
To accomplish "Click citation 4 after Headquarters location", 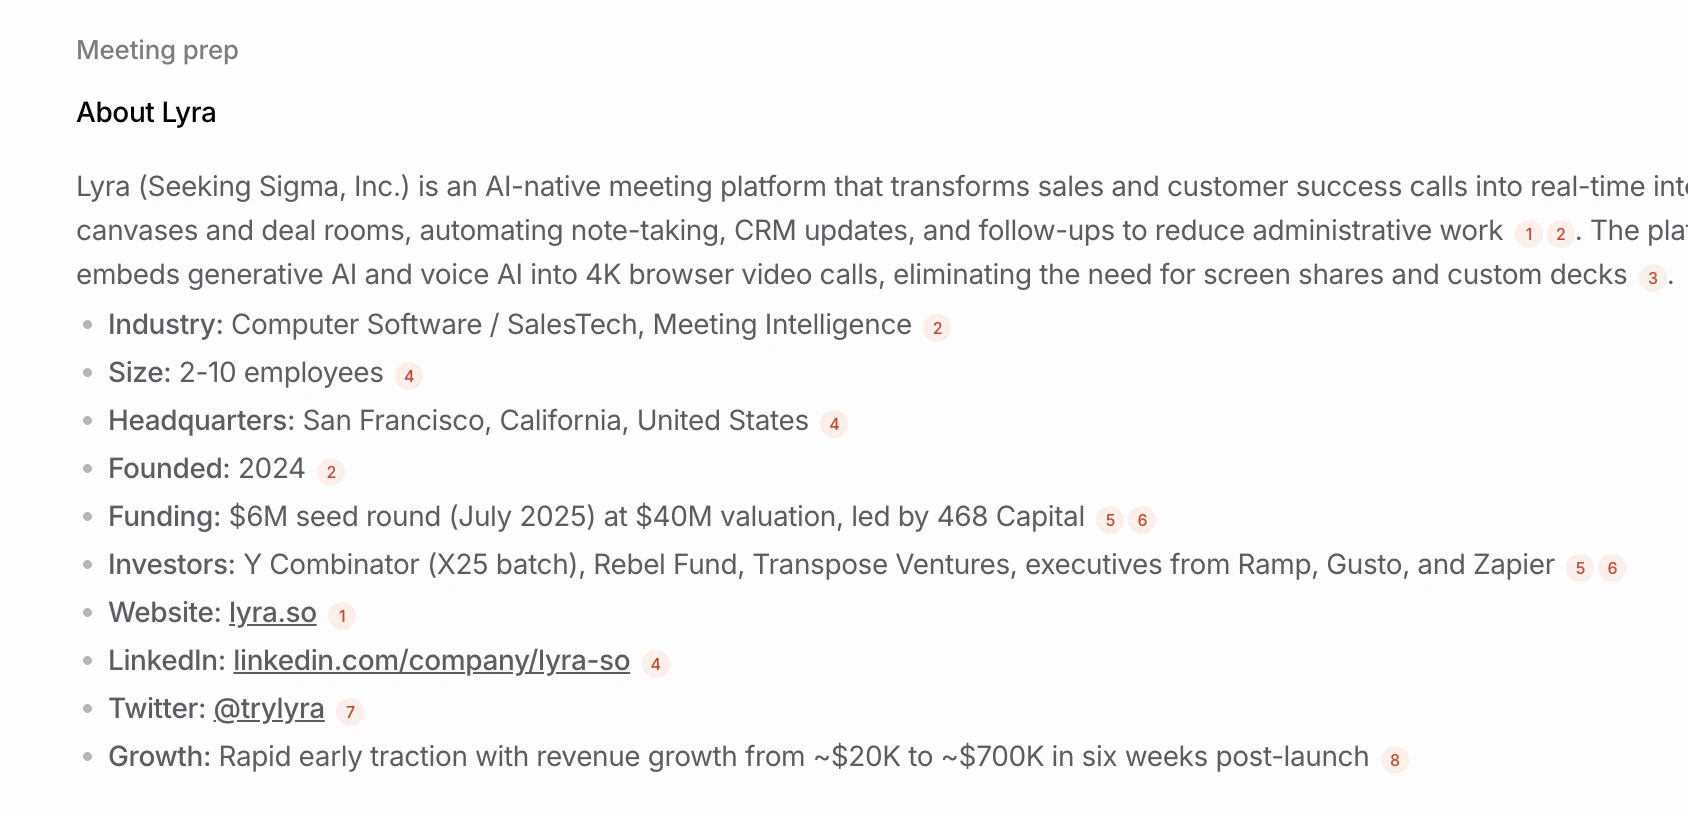I will pos(834,424).
